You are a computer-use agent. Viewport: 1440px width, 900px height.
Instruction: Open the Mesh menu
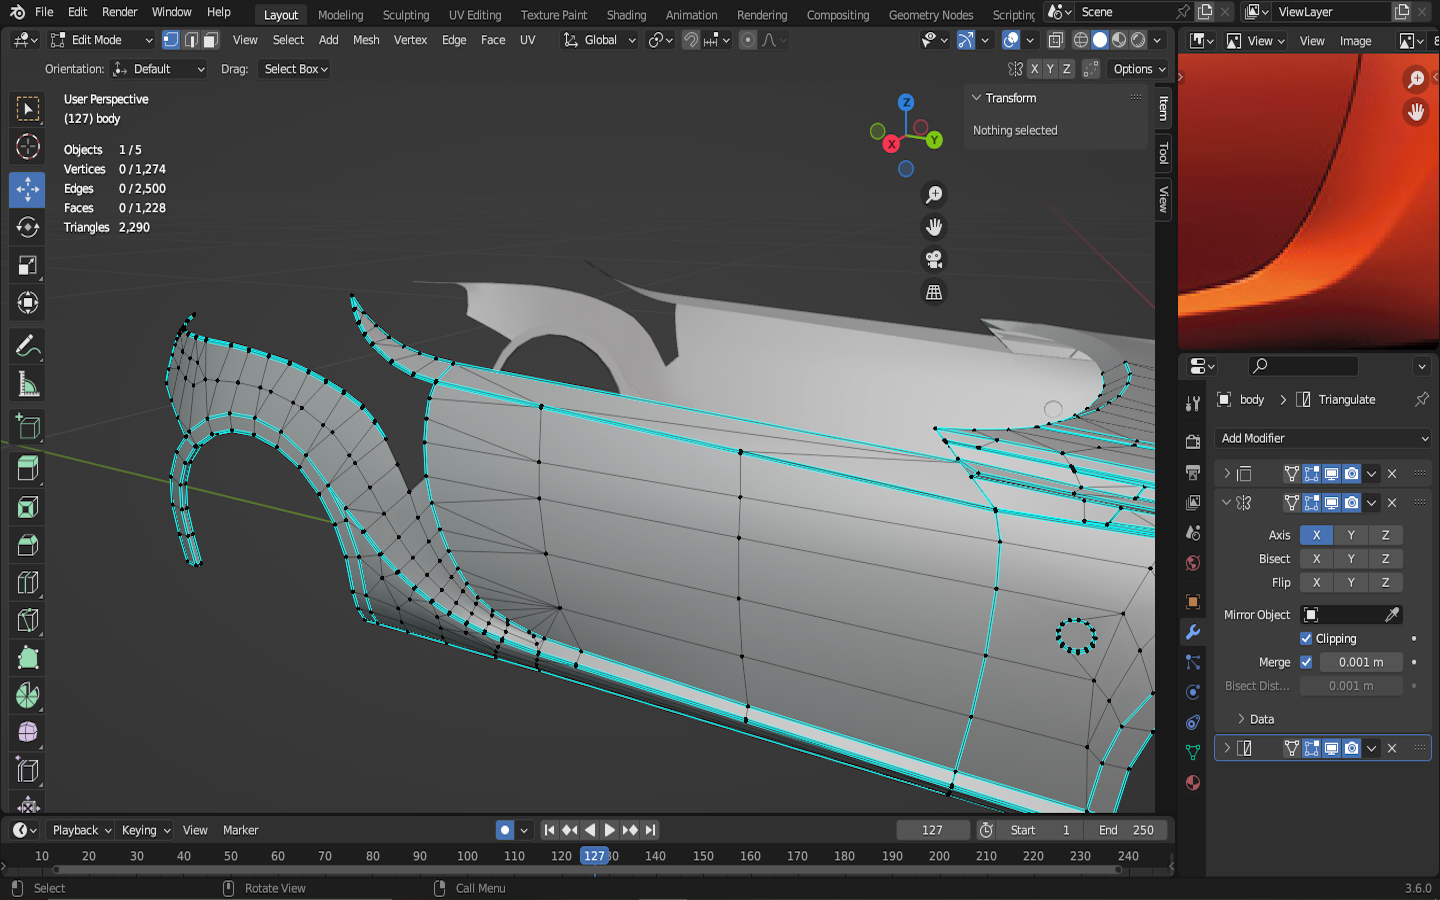tap(366, 40)
